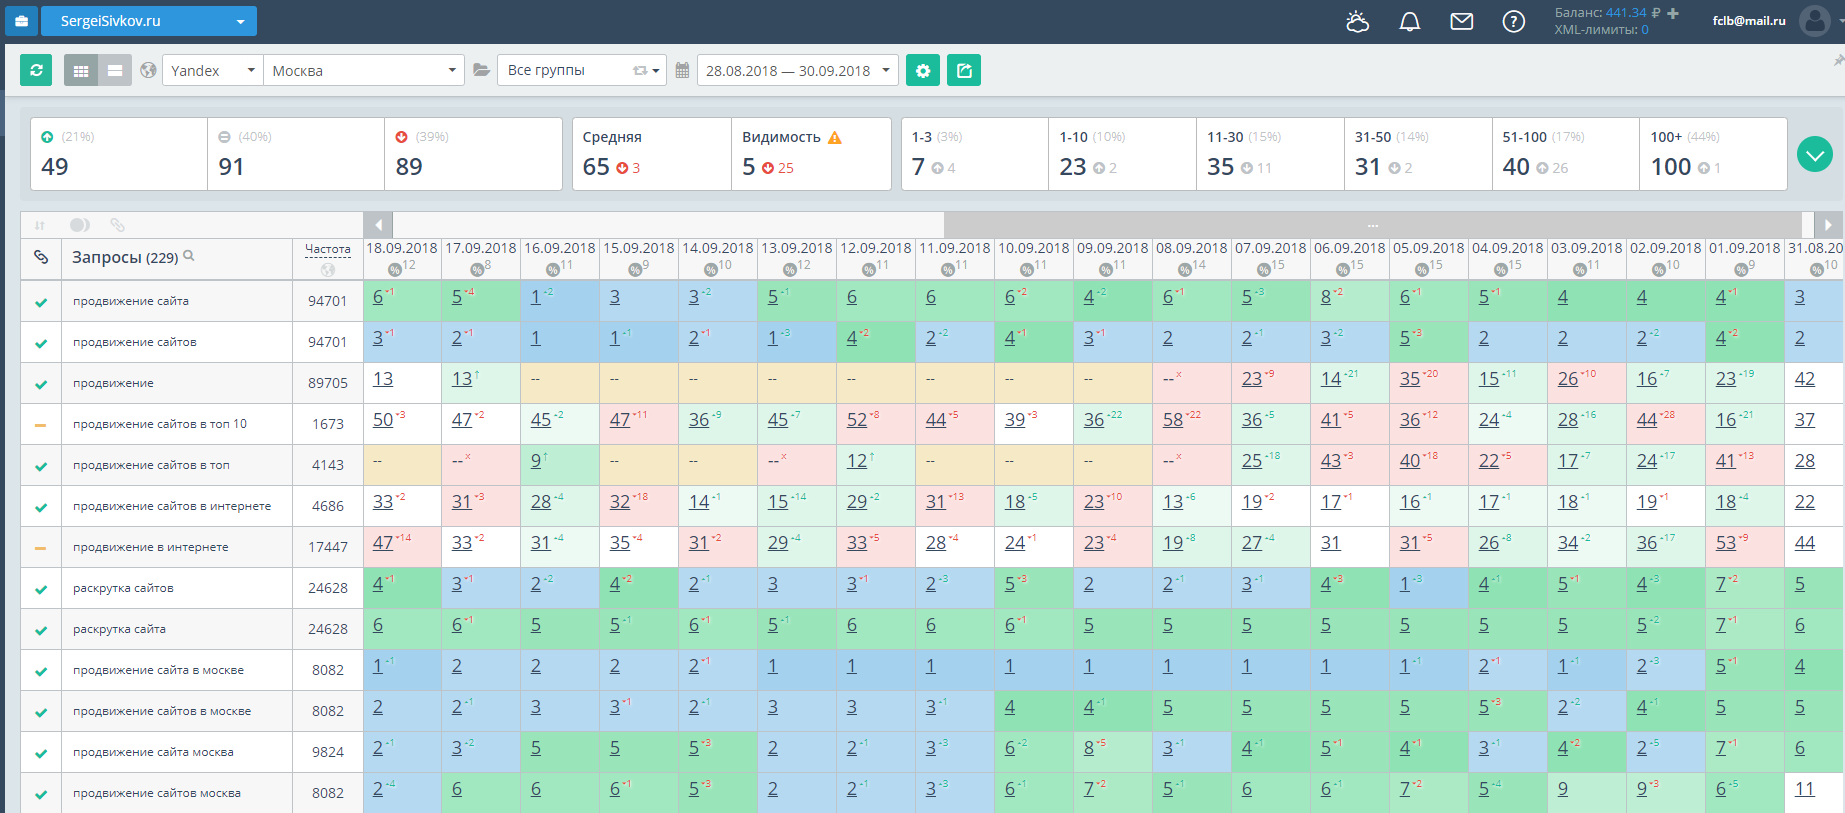This screenshot has height=813, width=1845.
Task: Toggle checkmark for 'раскрутка сайтов' query
Action: tap(41, 589)
